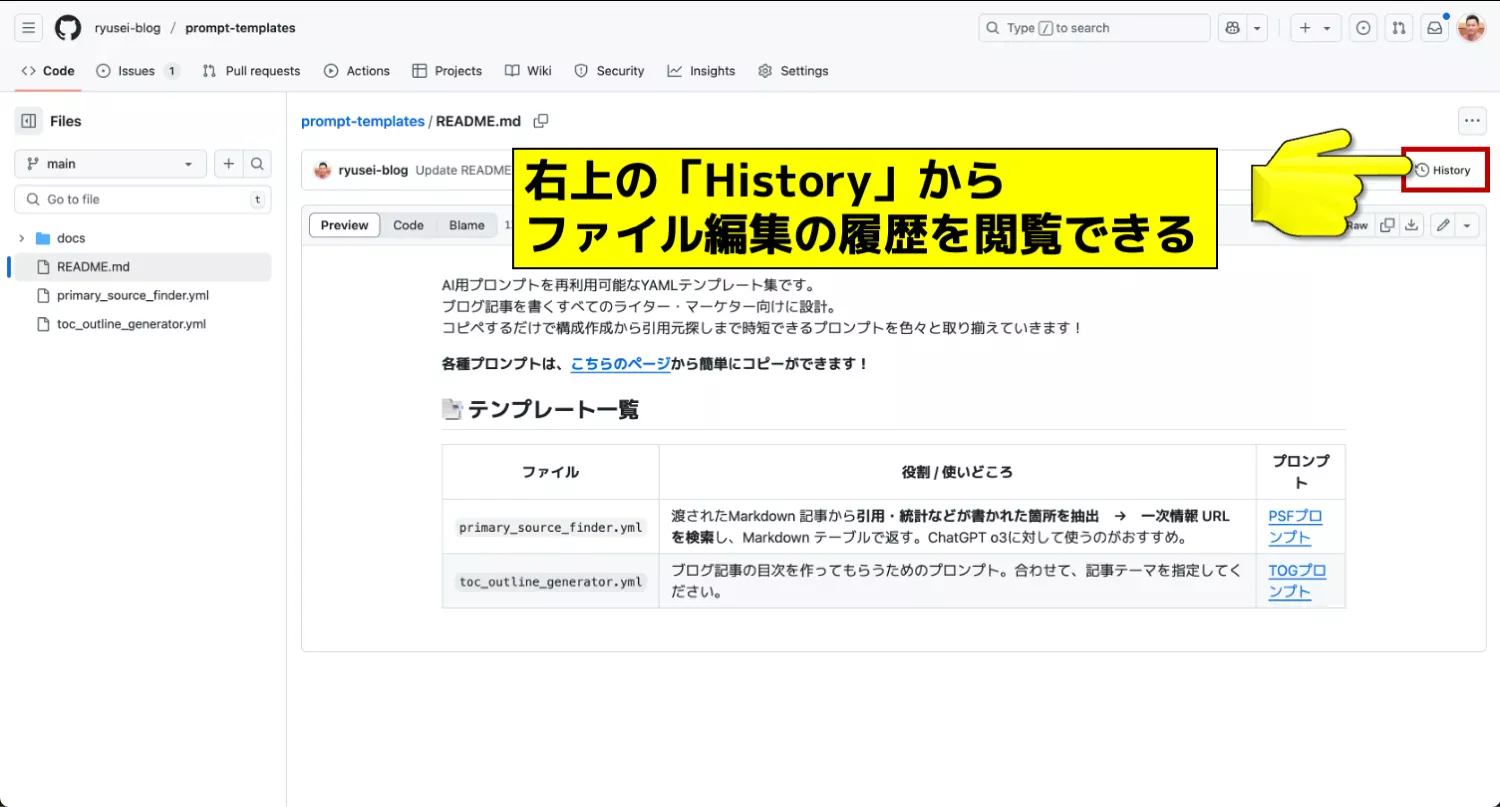Copy the file path next to README.md
Screen dimensions: 1500x807
click(541, 121)
